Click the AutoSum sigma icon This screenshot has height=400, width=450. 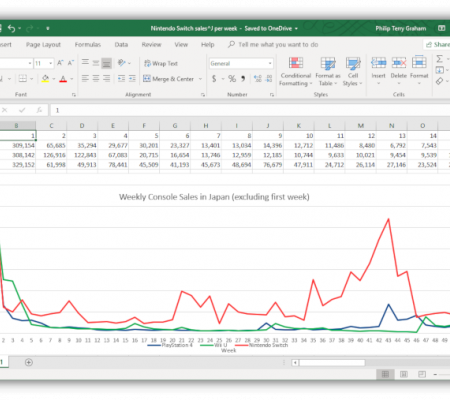(x=439, y=59)
